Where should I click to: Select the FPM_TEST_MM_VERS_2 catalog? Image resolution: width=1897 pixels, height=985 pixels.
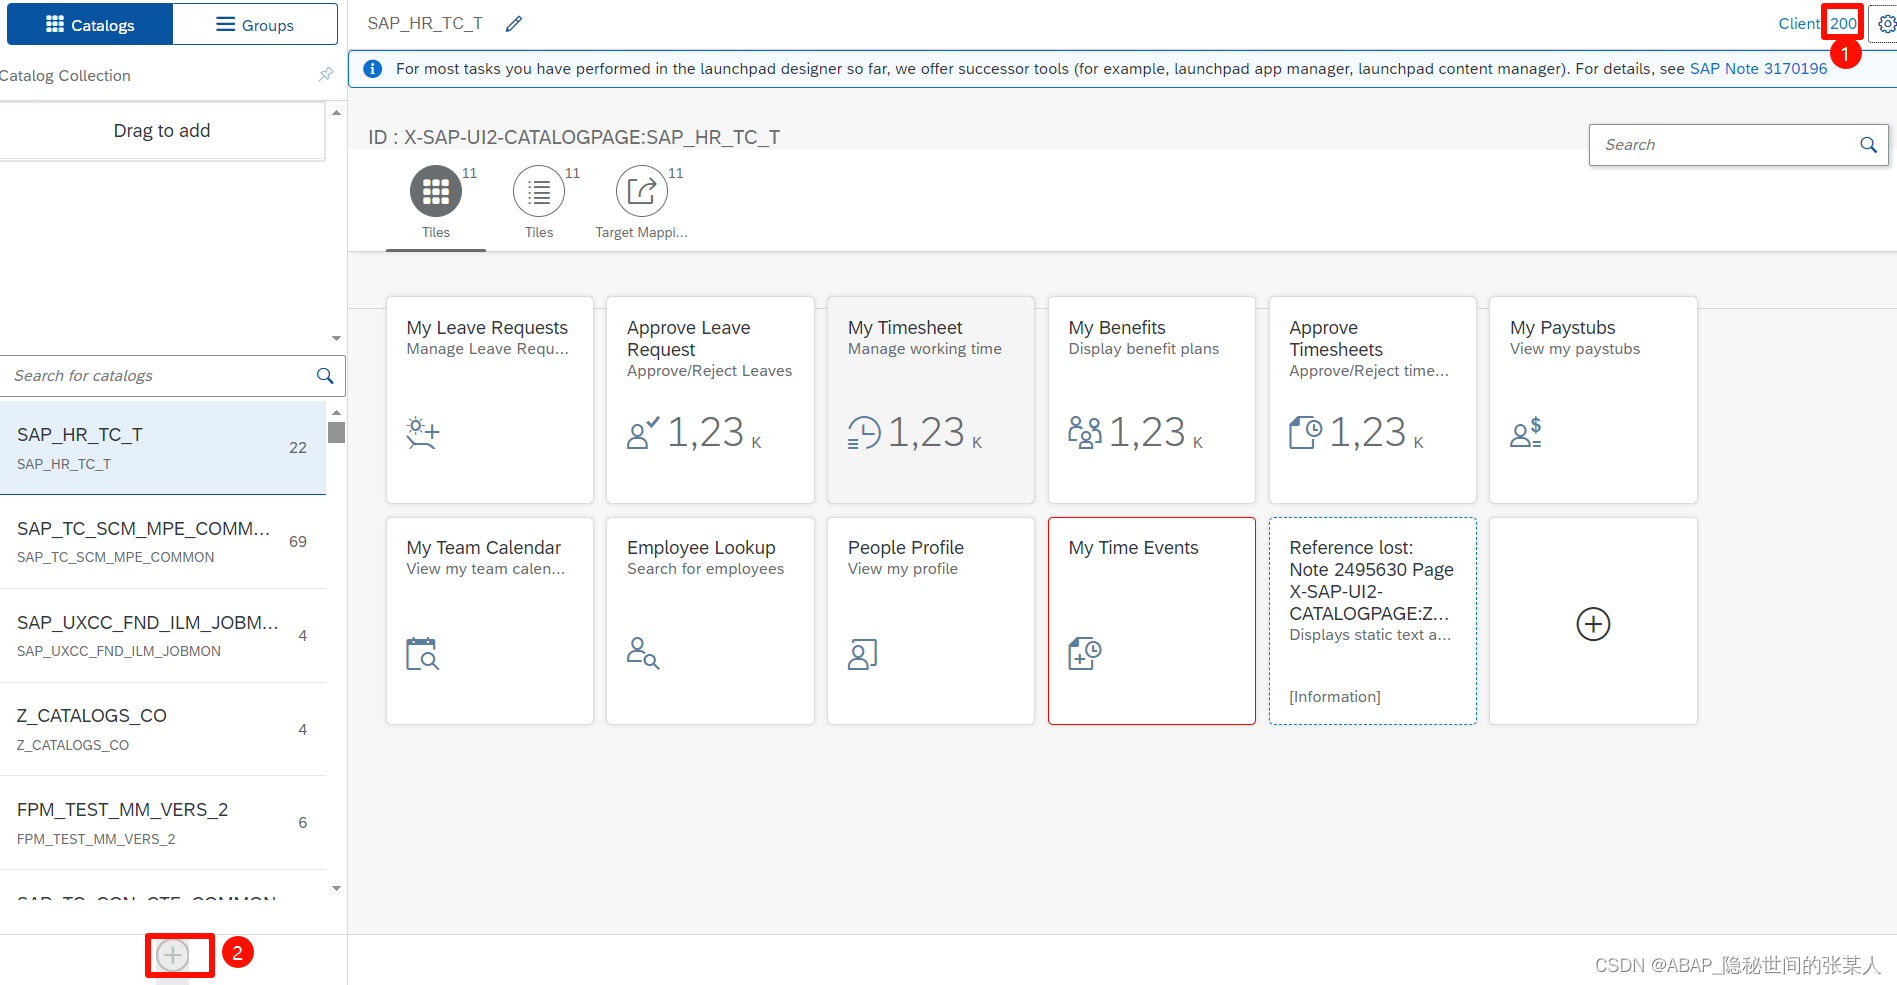(163, 823)
